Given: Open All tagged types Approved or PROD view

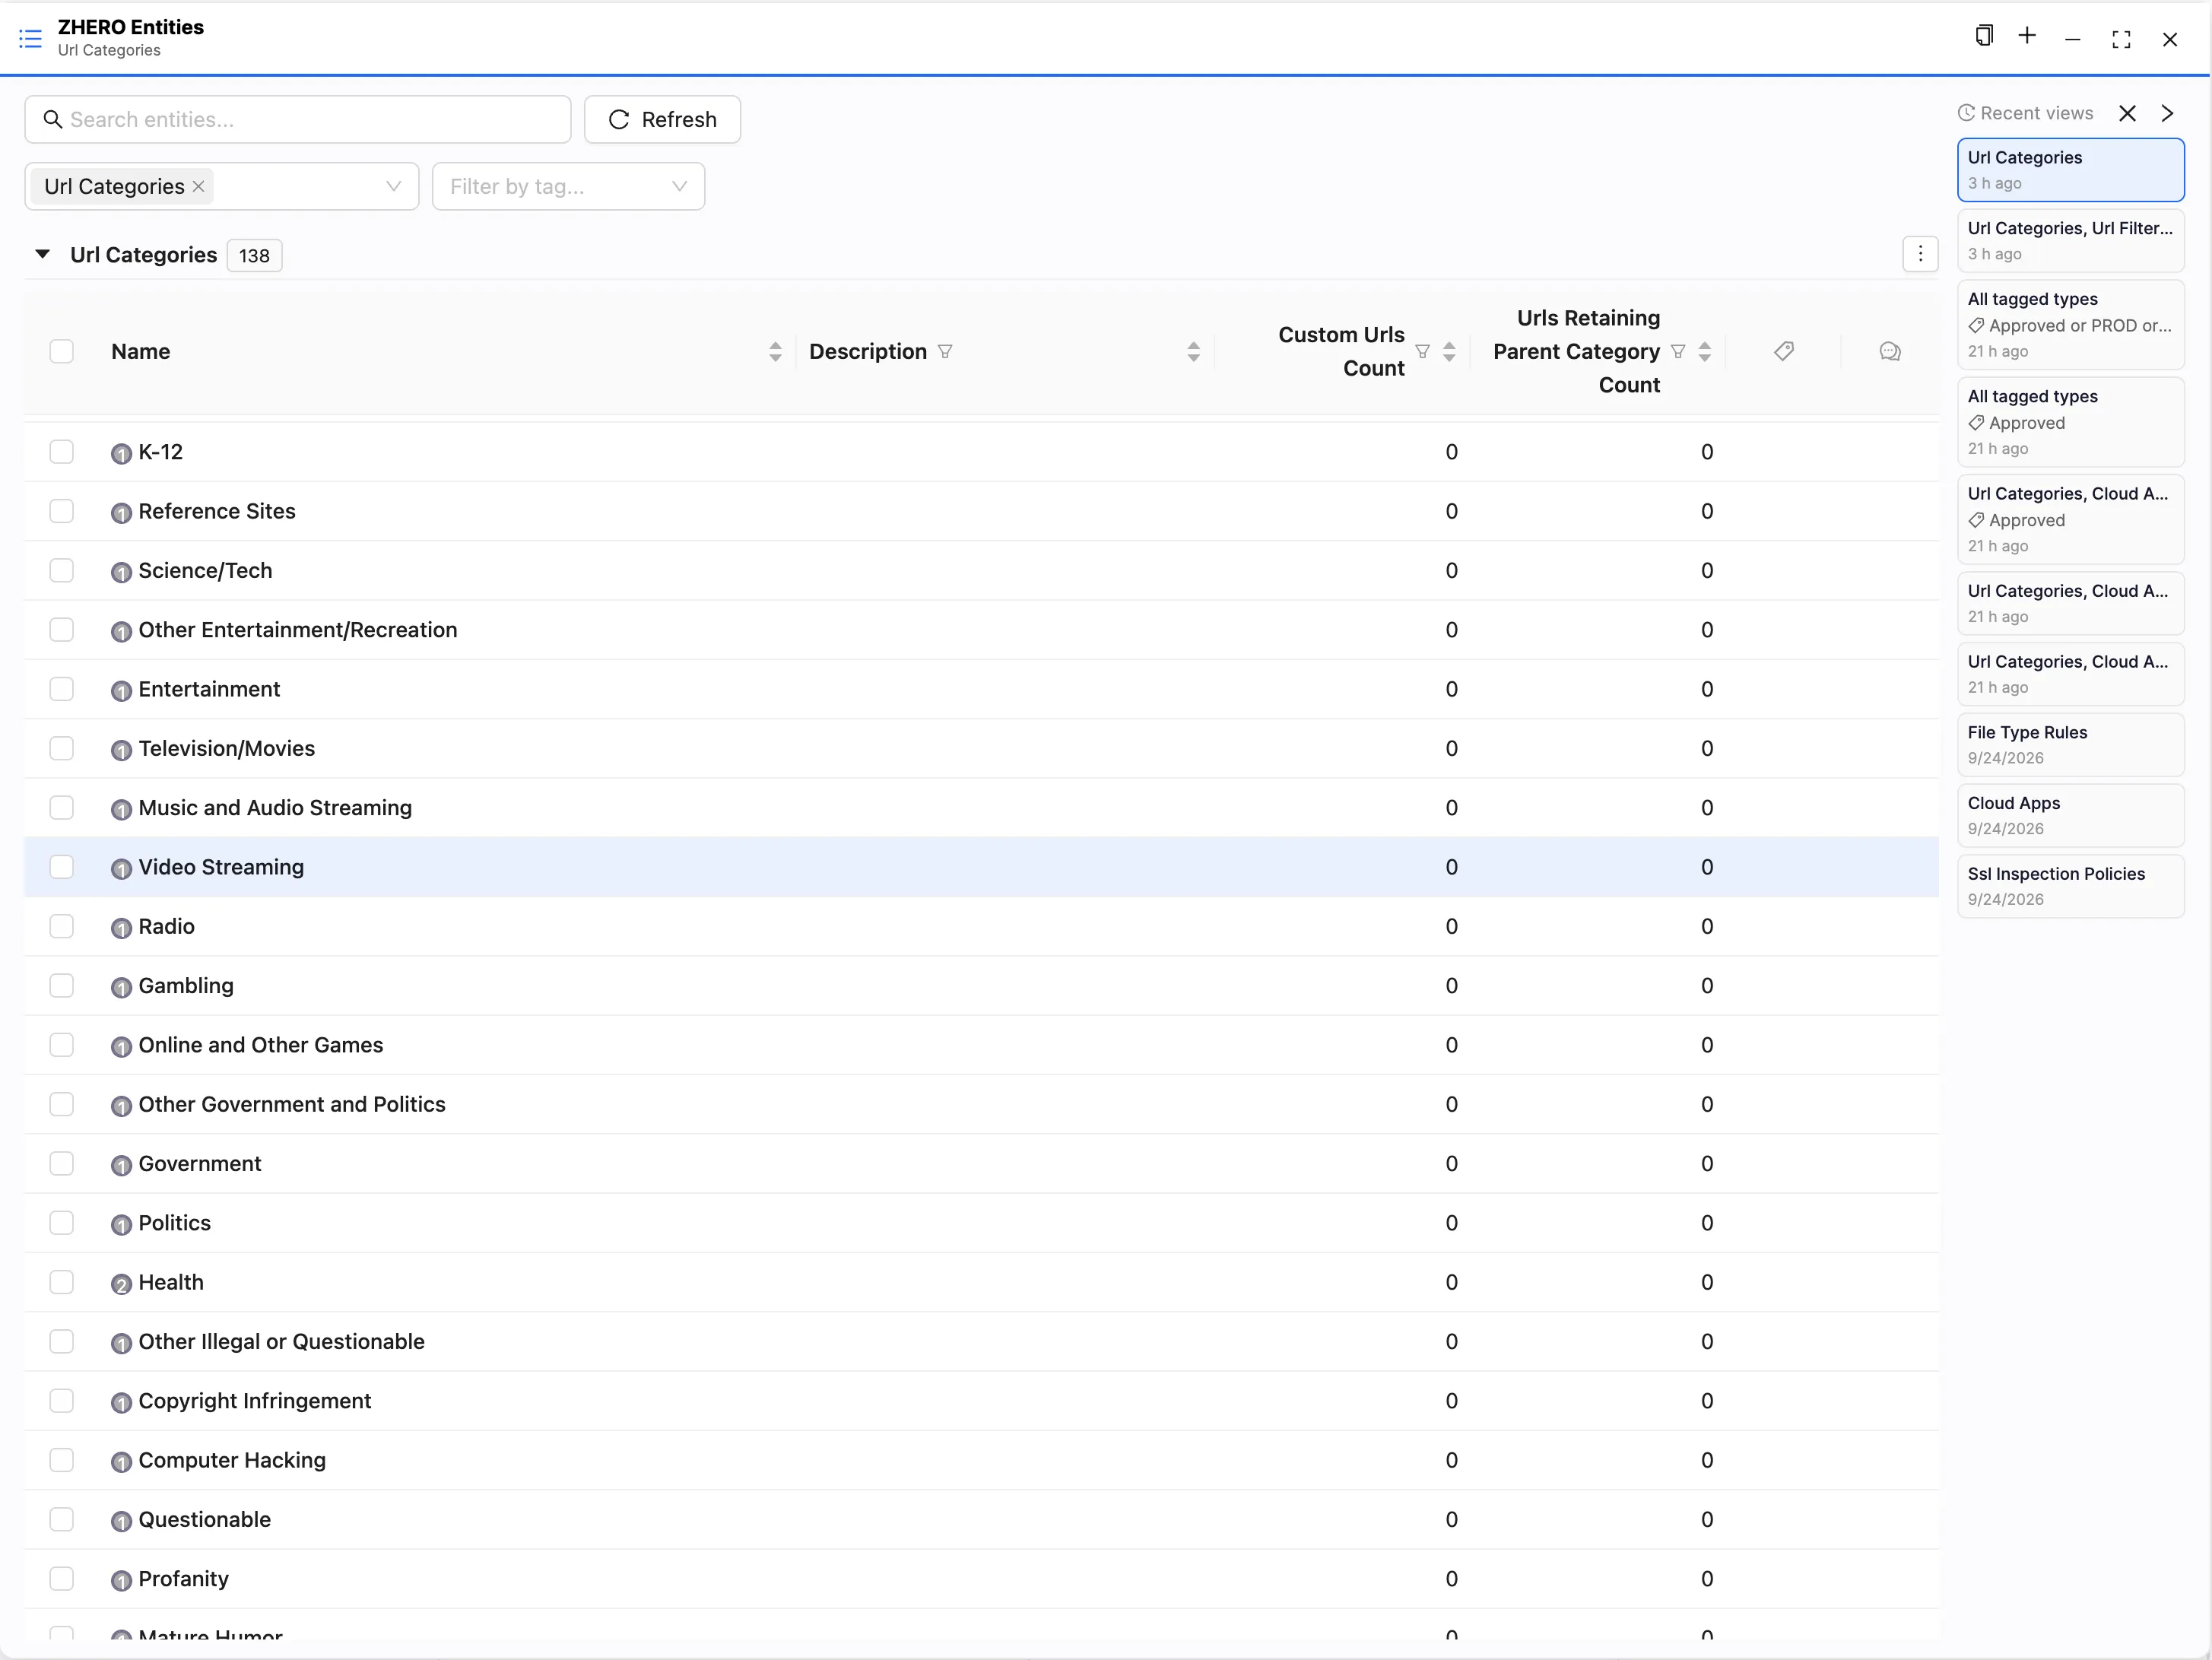Looking at the screenshot, I should (x=2070, y=325).
